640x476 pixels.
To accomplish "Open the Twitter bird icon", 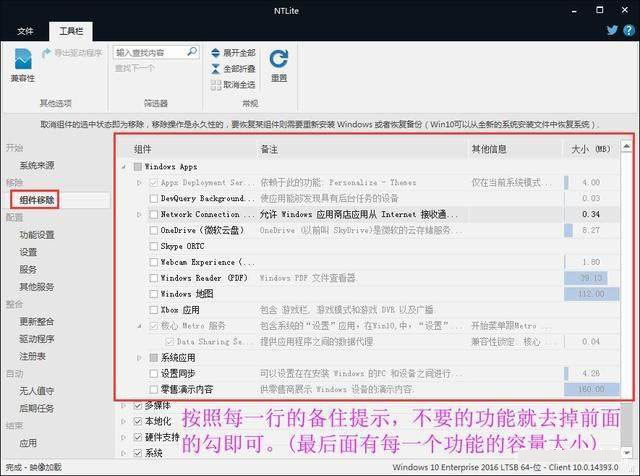I will pos(612,30).
